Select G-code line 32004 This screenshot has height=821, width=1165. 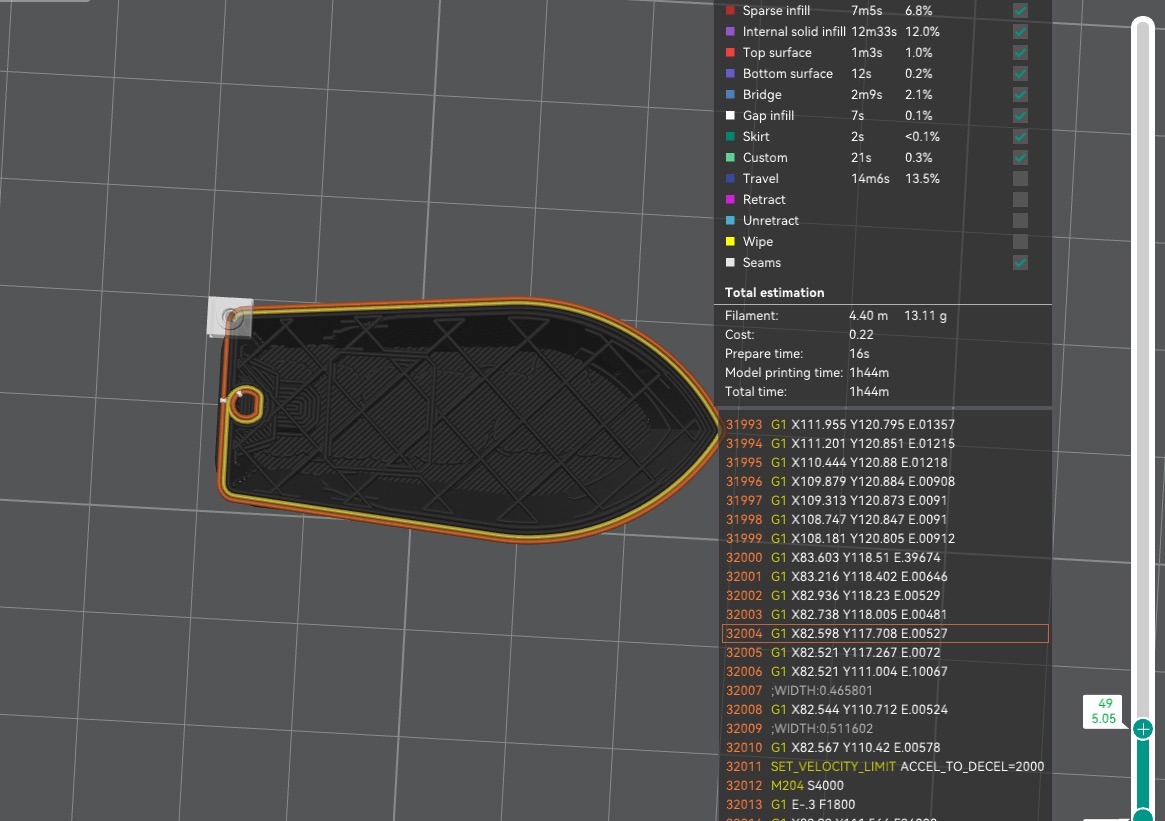pyautogui.click(x=884, y=633)
